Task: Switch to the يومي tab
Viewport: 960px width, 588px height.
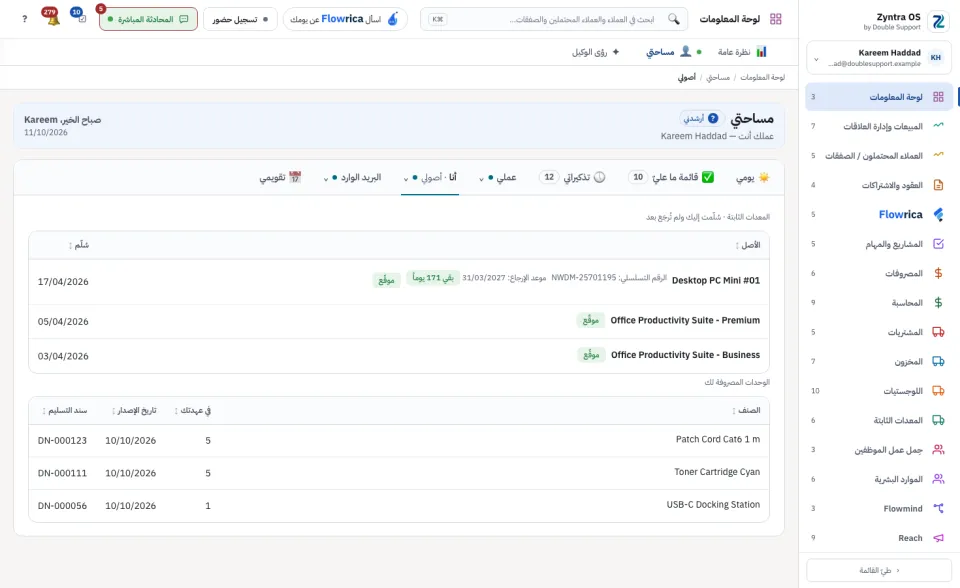Action: tap(752, 177)
